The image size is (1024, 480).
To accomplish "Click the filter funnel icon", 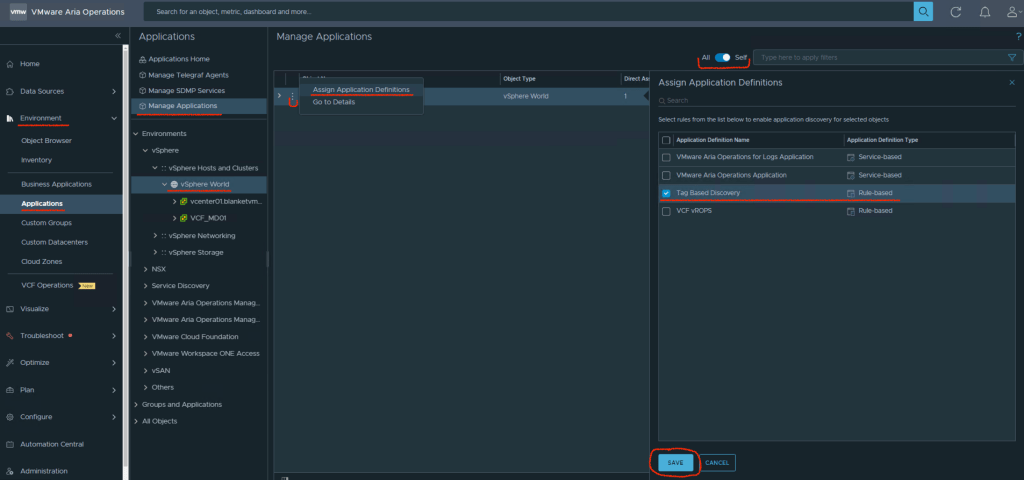I will tap(1011, 57).
